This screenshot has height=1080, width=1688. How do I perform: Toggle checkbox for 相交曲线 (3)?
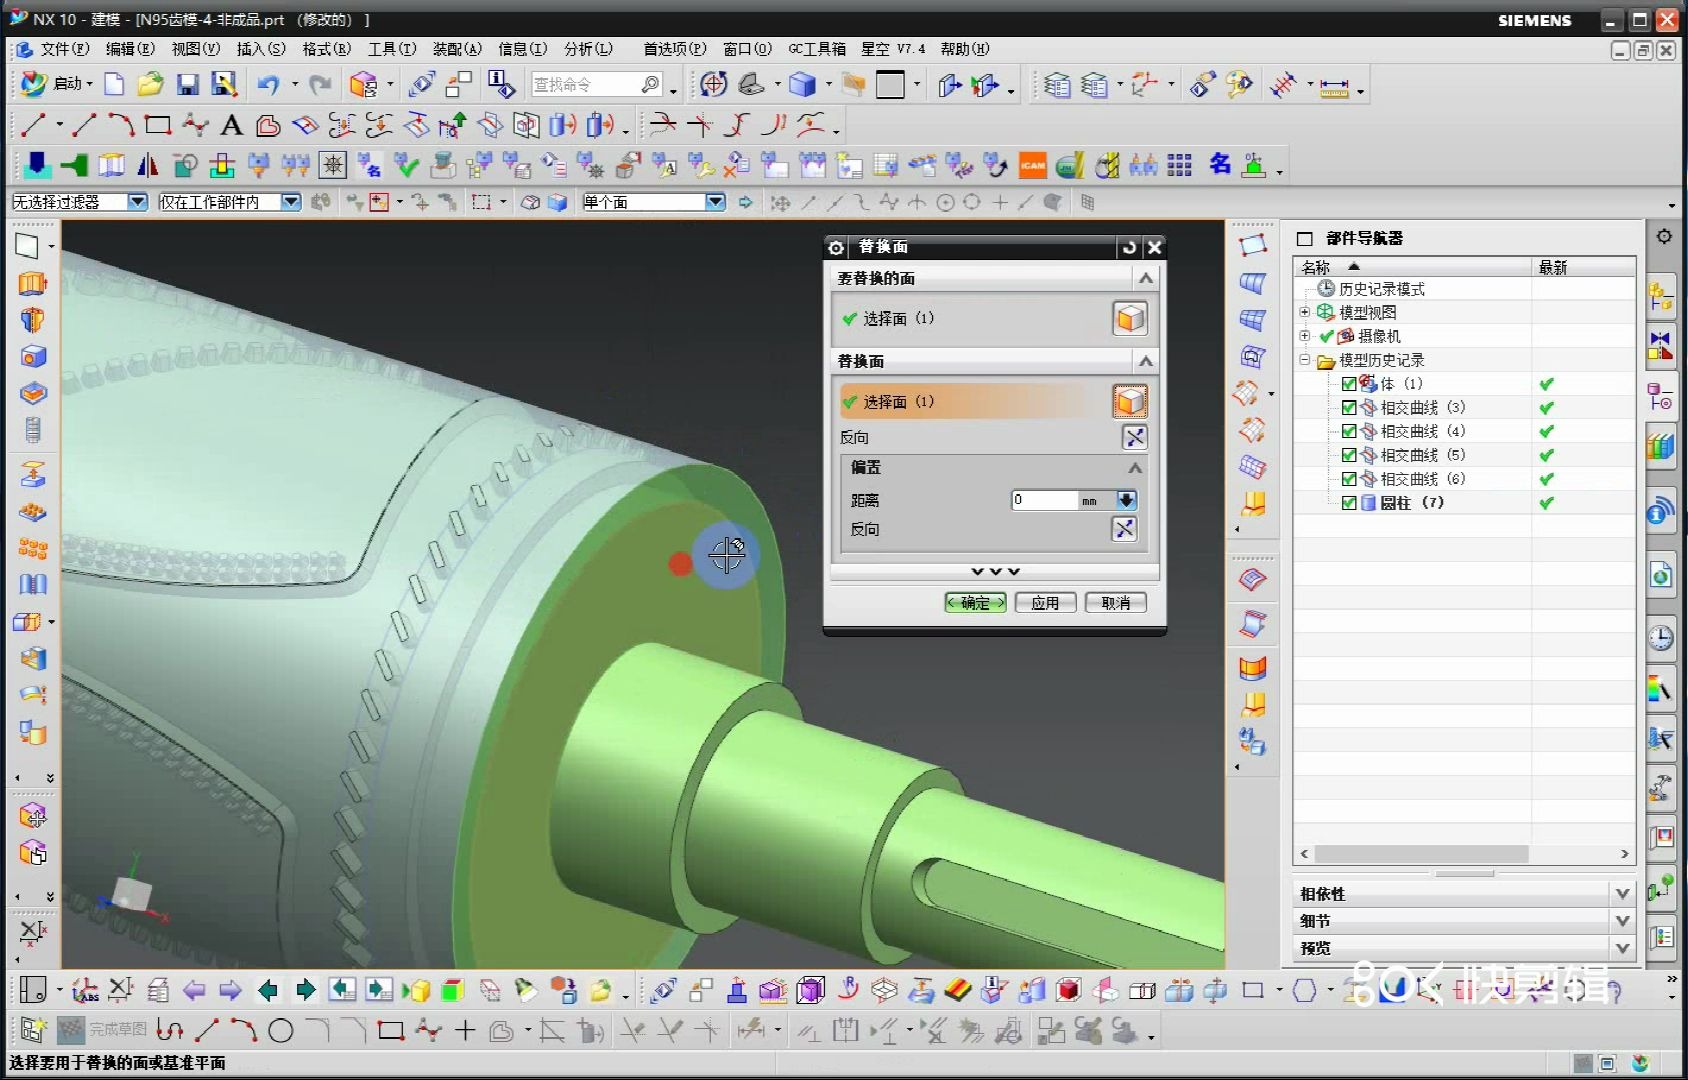click(1349, 408)
